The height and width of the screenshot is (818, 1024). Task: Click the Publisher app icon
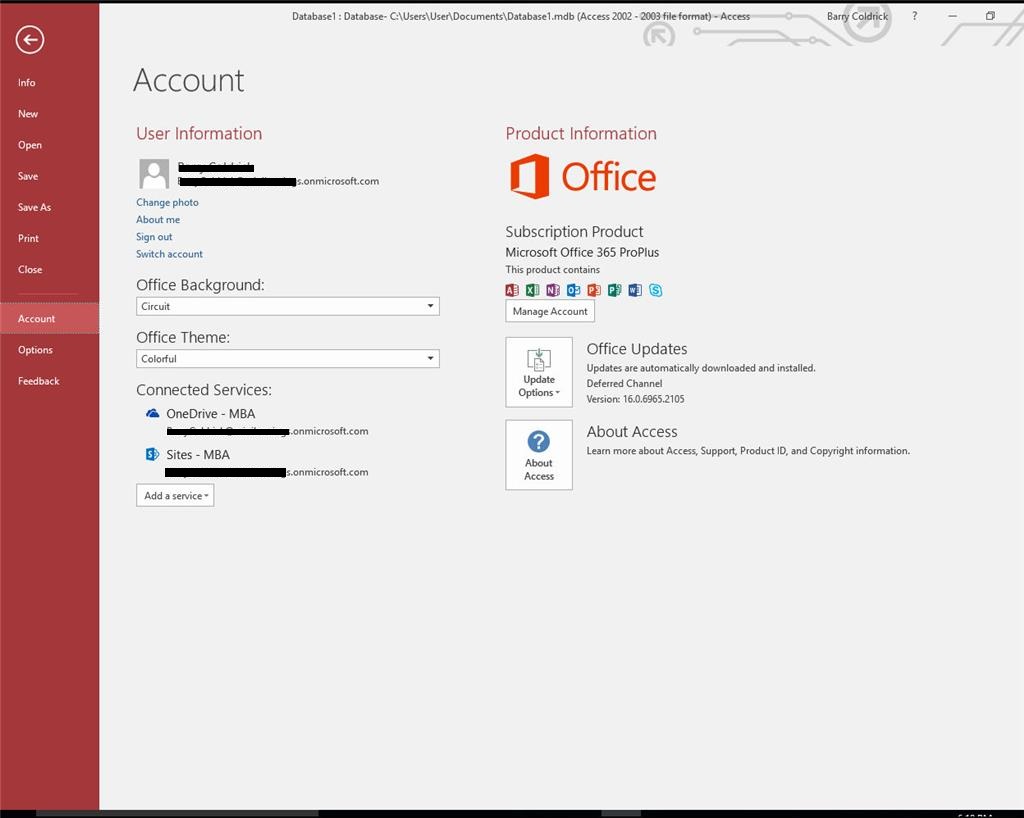tap(615, 291)
